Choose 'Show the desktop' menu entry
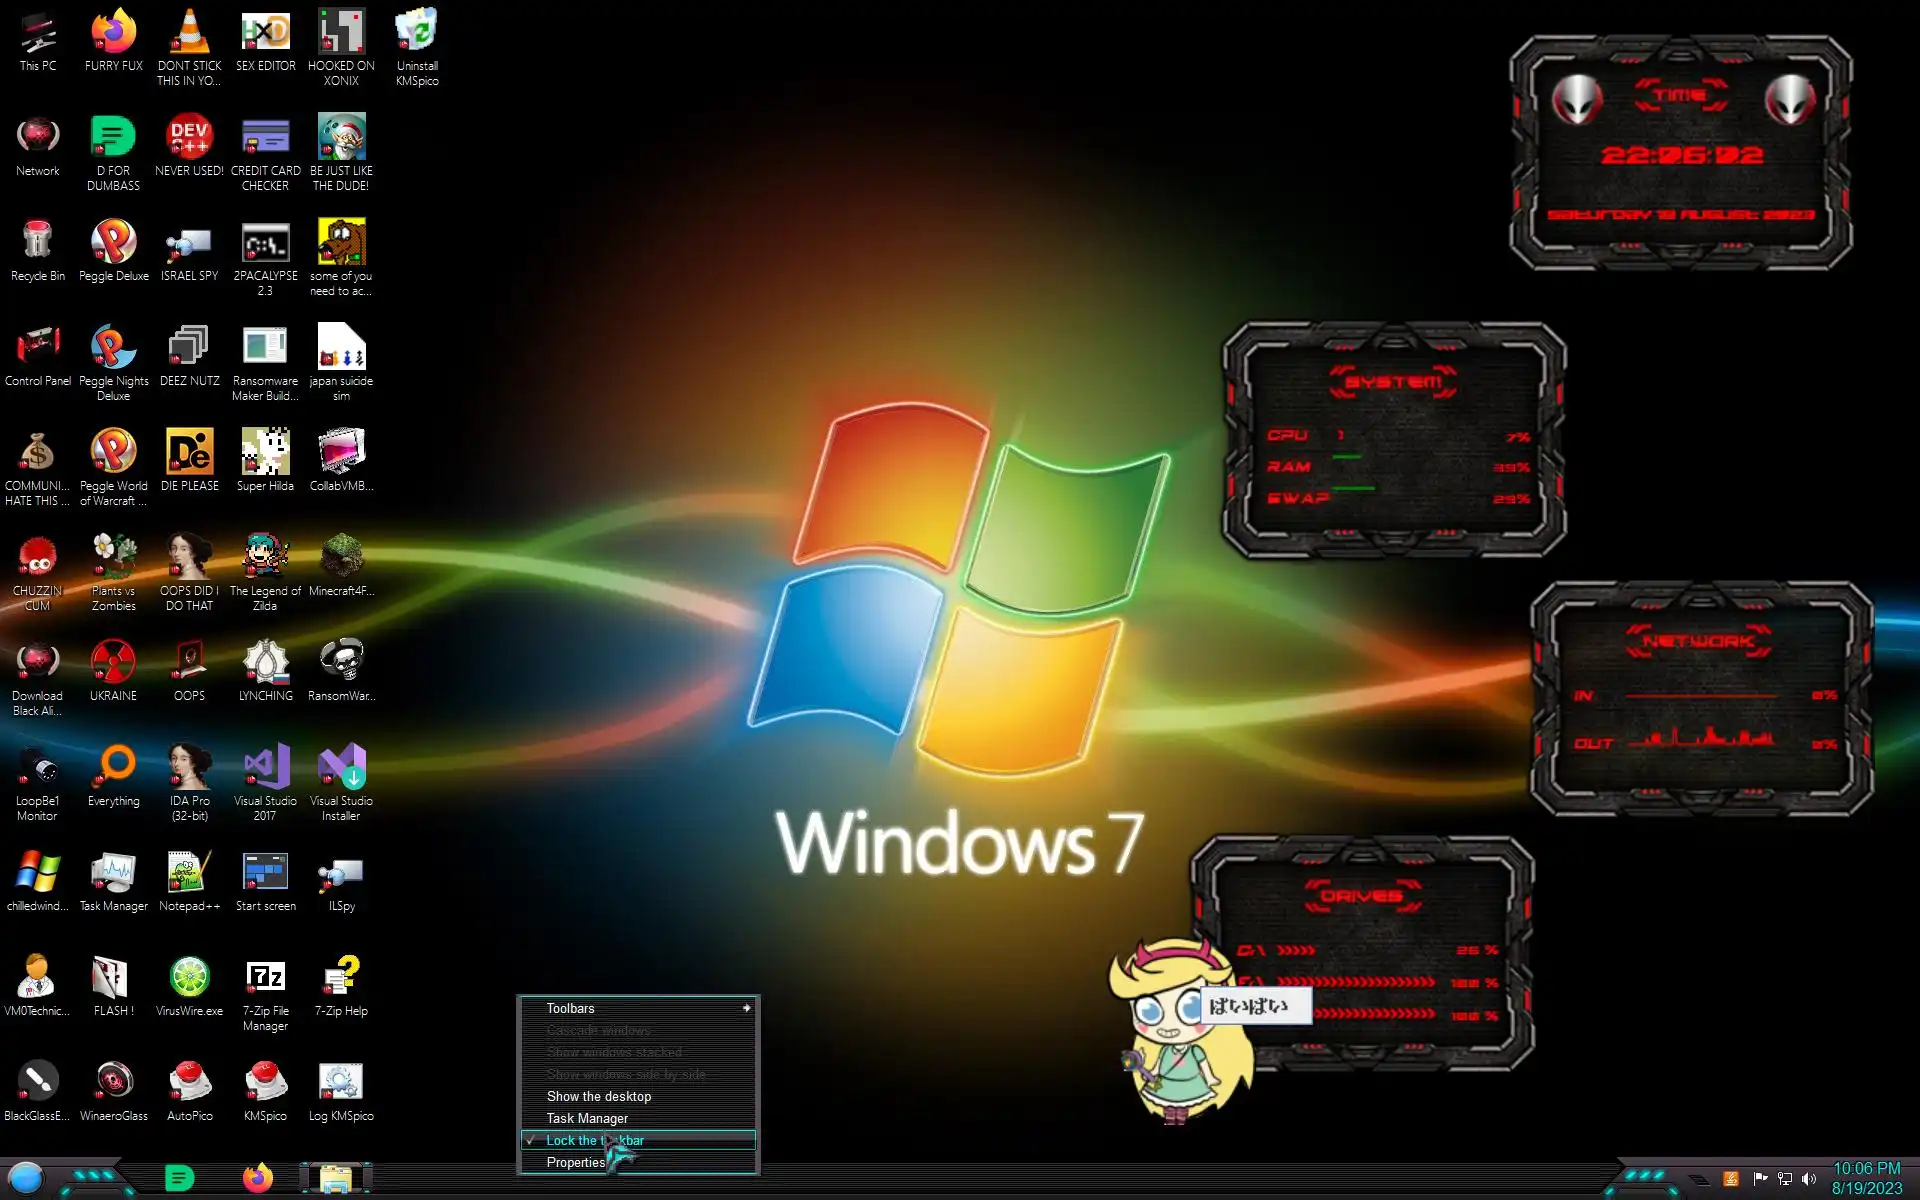 click(x=598, y=1096)
